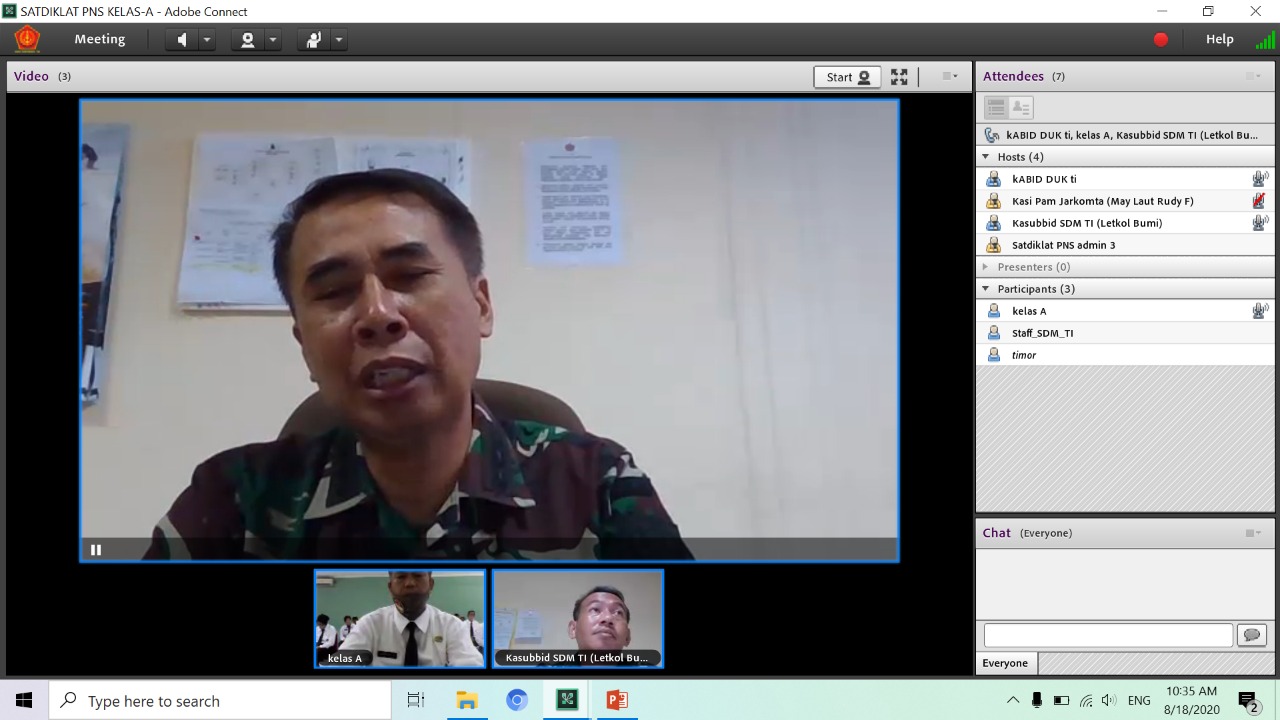Open the Meeting menu
The image size is (1280, 720).
pos(100,39)
